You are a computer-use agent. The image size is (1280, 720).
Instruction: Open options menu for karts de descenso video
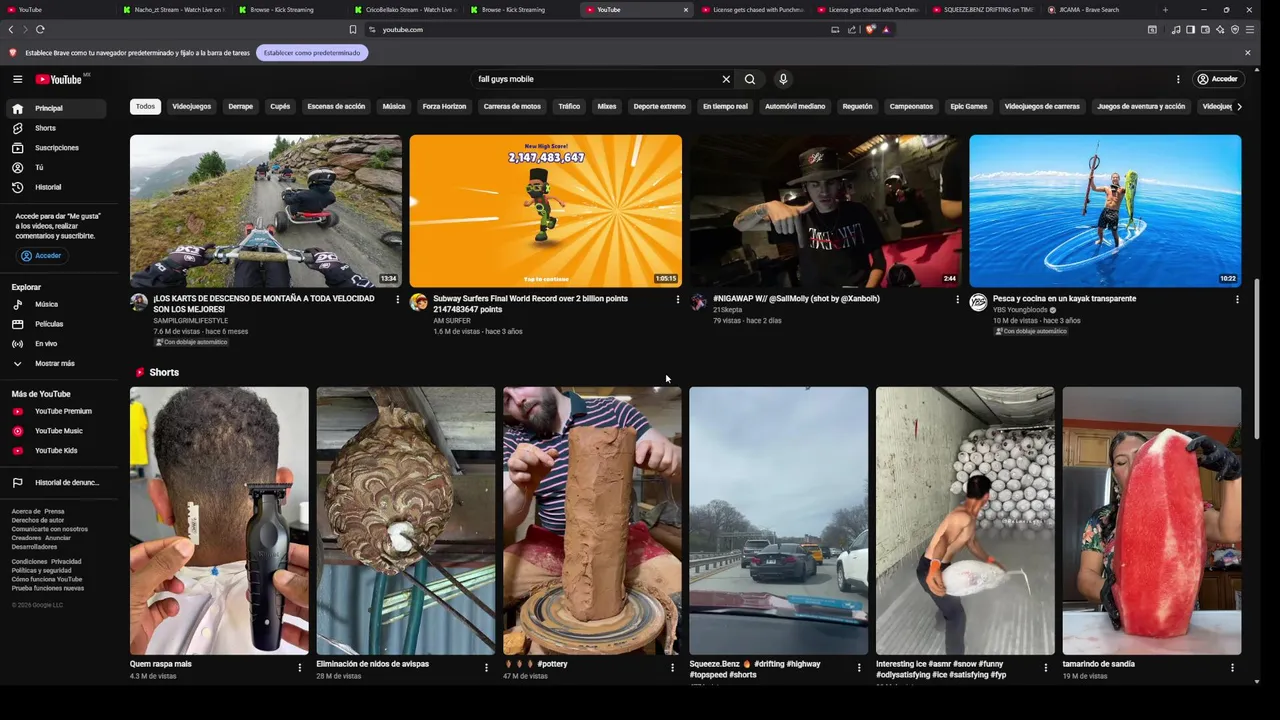pyautogui.click(x=397, y=299)
